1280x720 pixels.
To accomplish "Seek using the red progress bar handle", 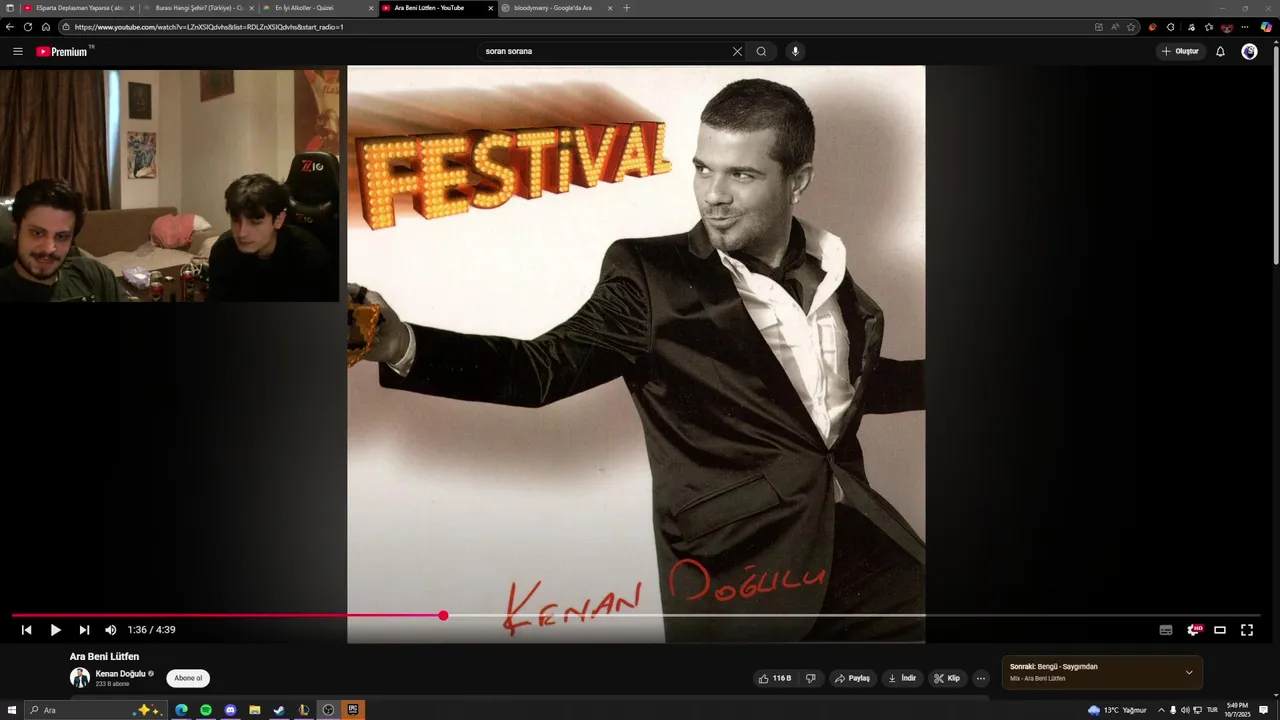I will [443, 615].
